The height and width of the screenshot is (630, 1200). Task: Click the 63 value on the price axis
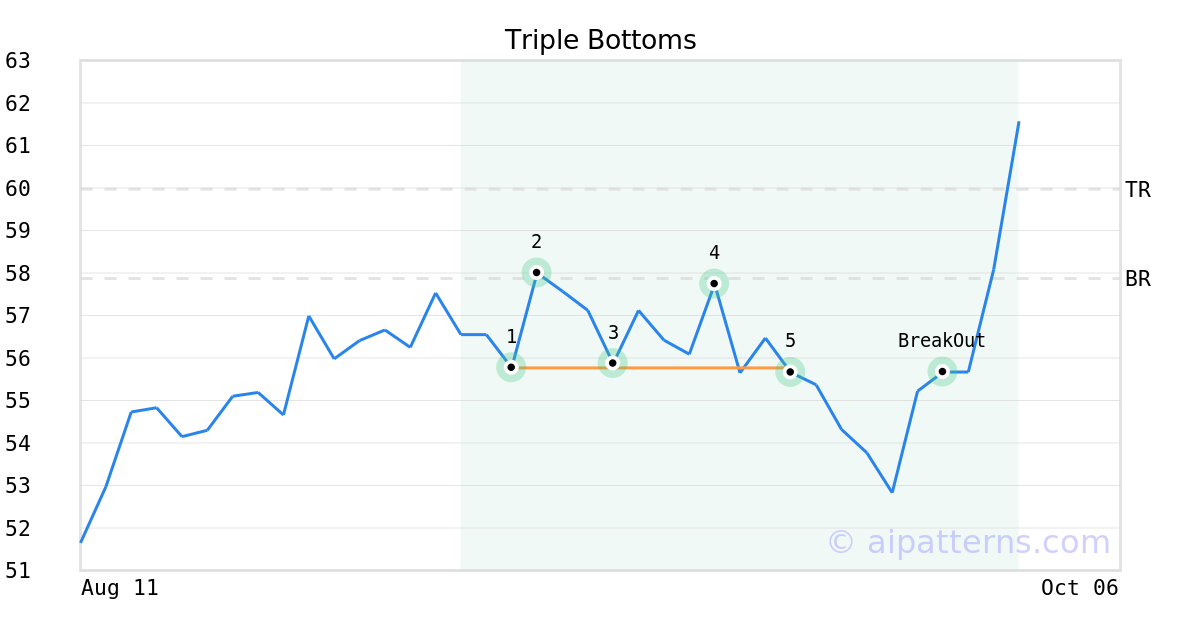coord(18,61)
